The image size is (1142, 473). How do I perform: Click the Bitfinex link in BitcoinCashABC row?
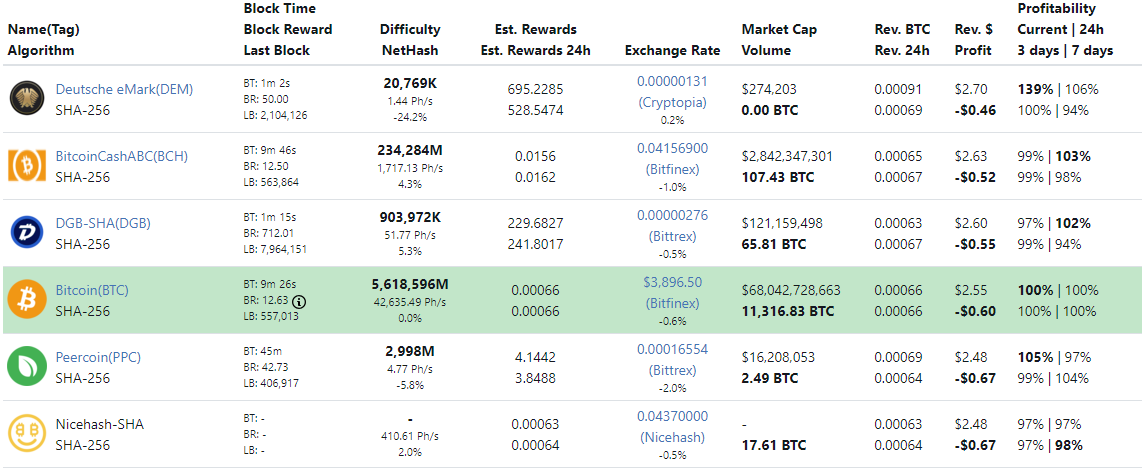(x=672, y=169)
